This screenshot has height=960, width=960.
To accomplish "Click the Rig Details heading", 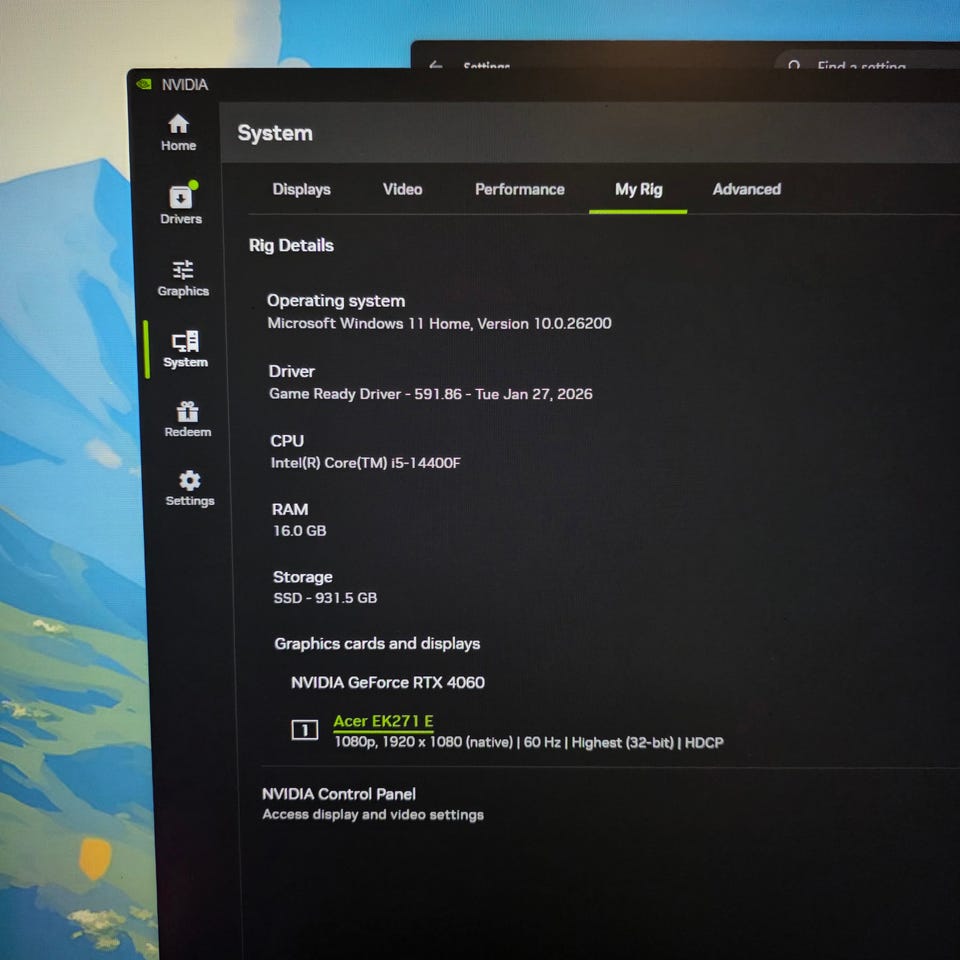I will [291, 246].
